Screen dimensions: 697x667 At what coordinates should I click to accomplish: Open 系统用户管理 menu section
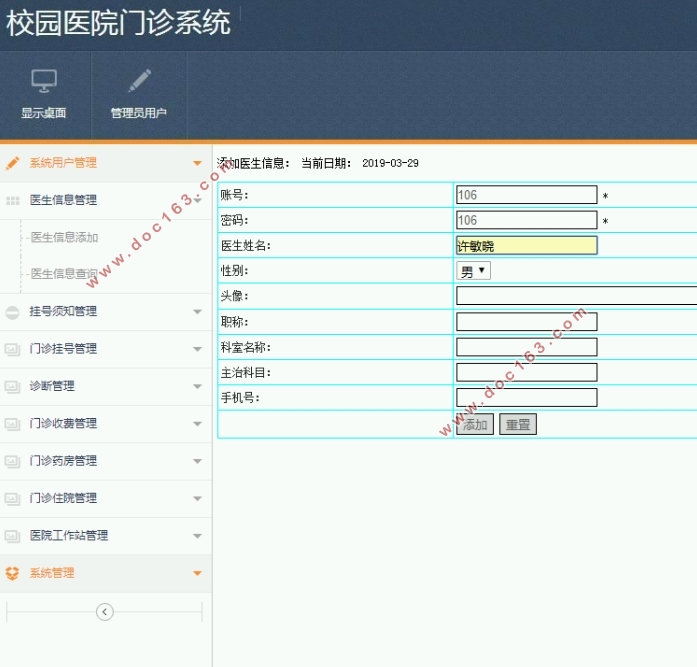coord(106,163)
